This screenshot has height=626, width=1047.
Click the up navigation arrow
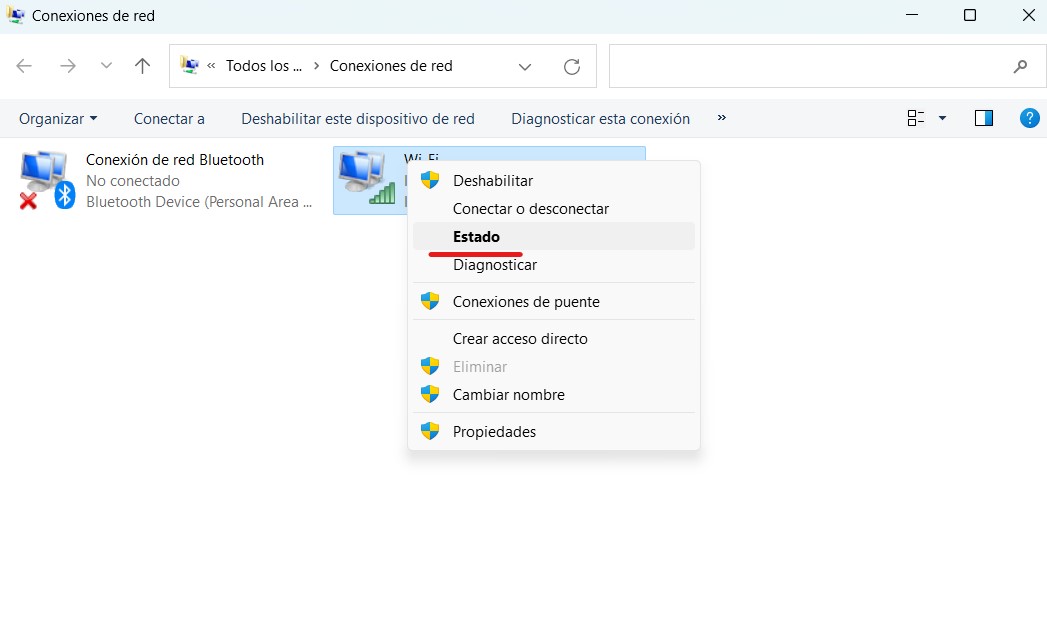pos(142,66)
